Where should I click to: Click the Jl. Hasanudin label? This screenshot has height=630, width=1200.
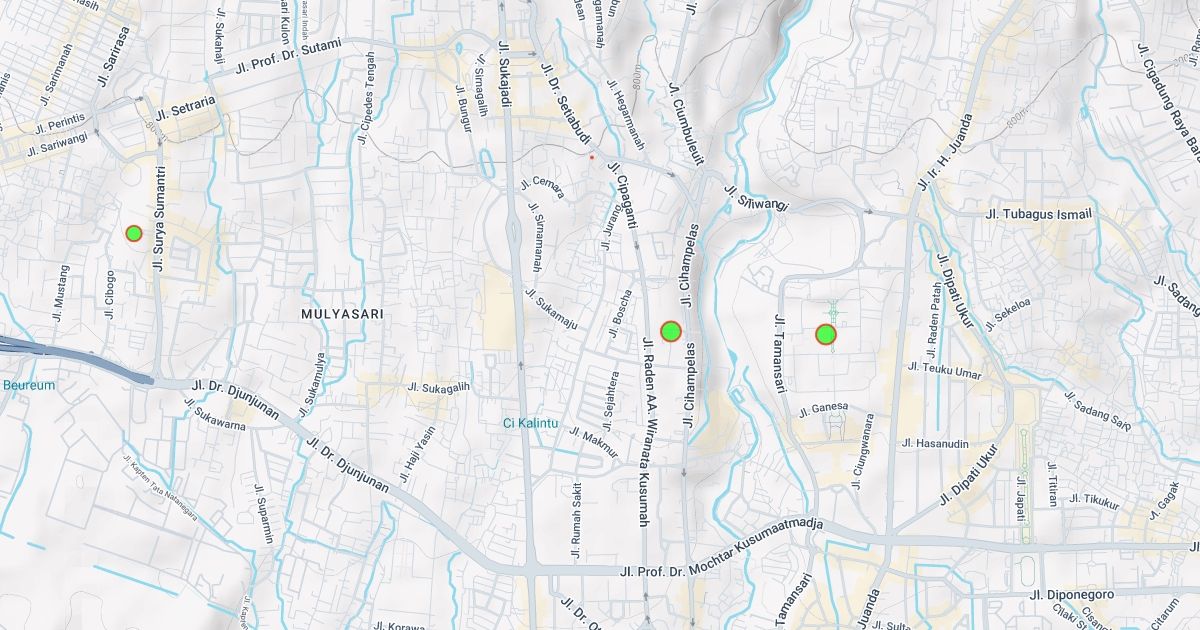click(x=935, y=443)
